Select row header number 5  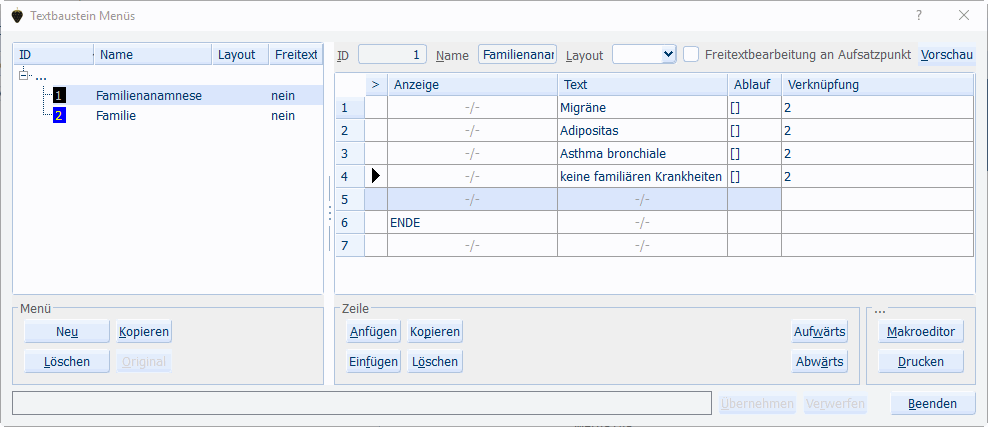pos(350,199)
